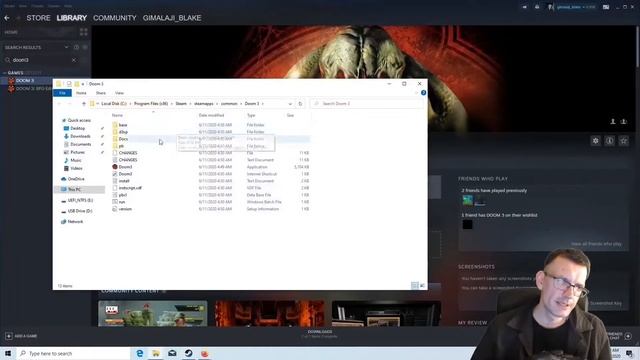This screenshot has width=640, height=360.
Task: Click the search field containing doom3
Action: click(x=41, y=60)
